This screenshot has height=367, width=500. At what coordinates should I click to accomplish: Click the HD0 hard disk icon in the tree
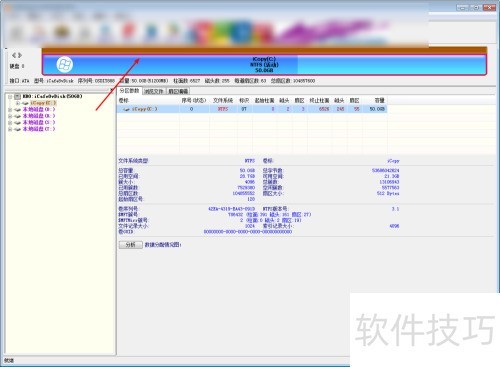(x=18, y=96)
